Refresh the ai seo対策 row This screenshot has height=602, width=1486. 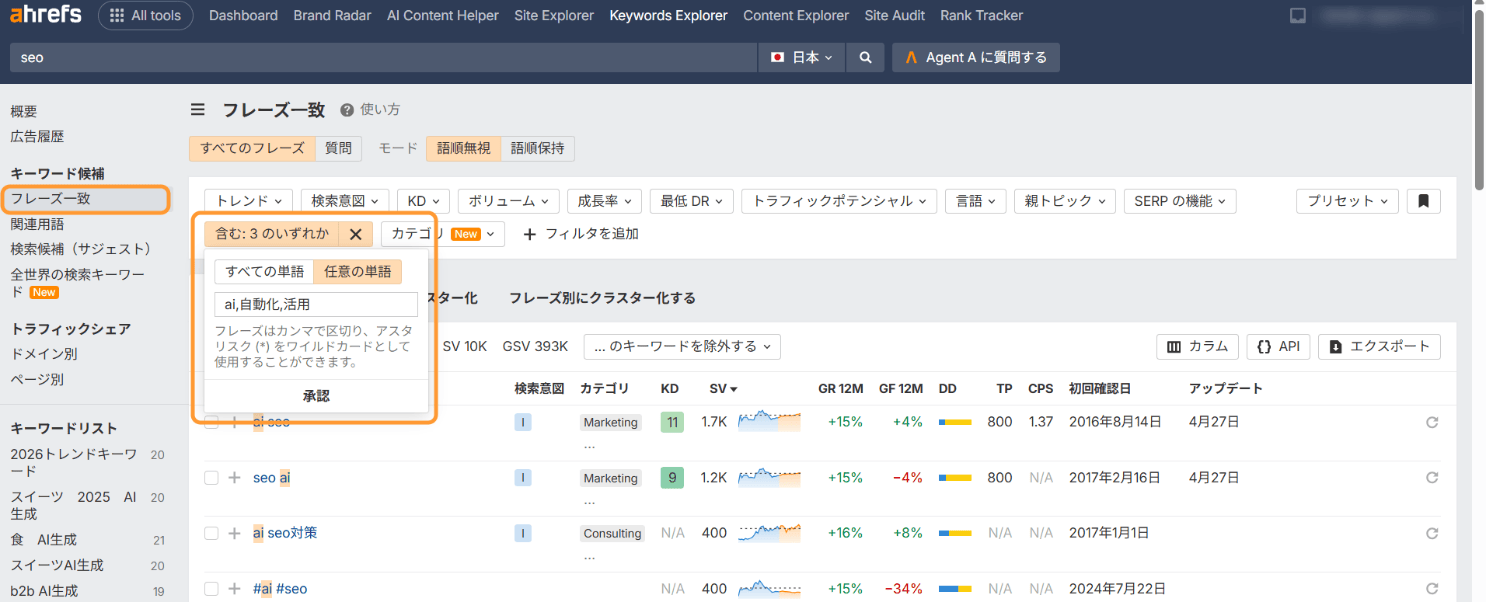pyautogui.click(x=1432, y=533)
